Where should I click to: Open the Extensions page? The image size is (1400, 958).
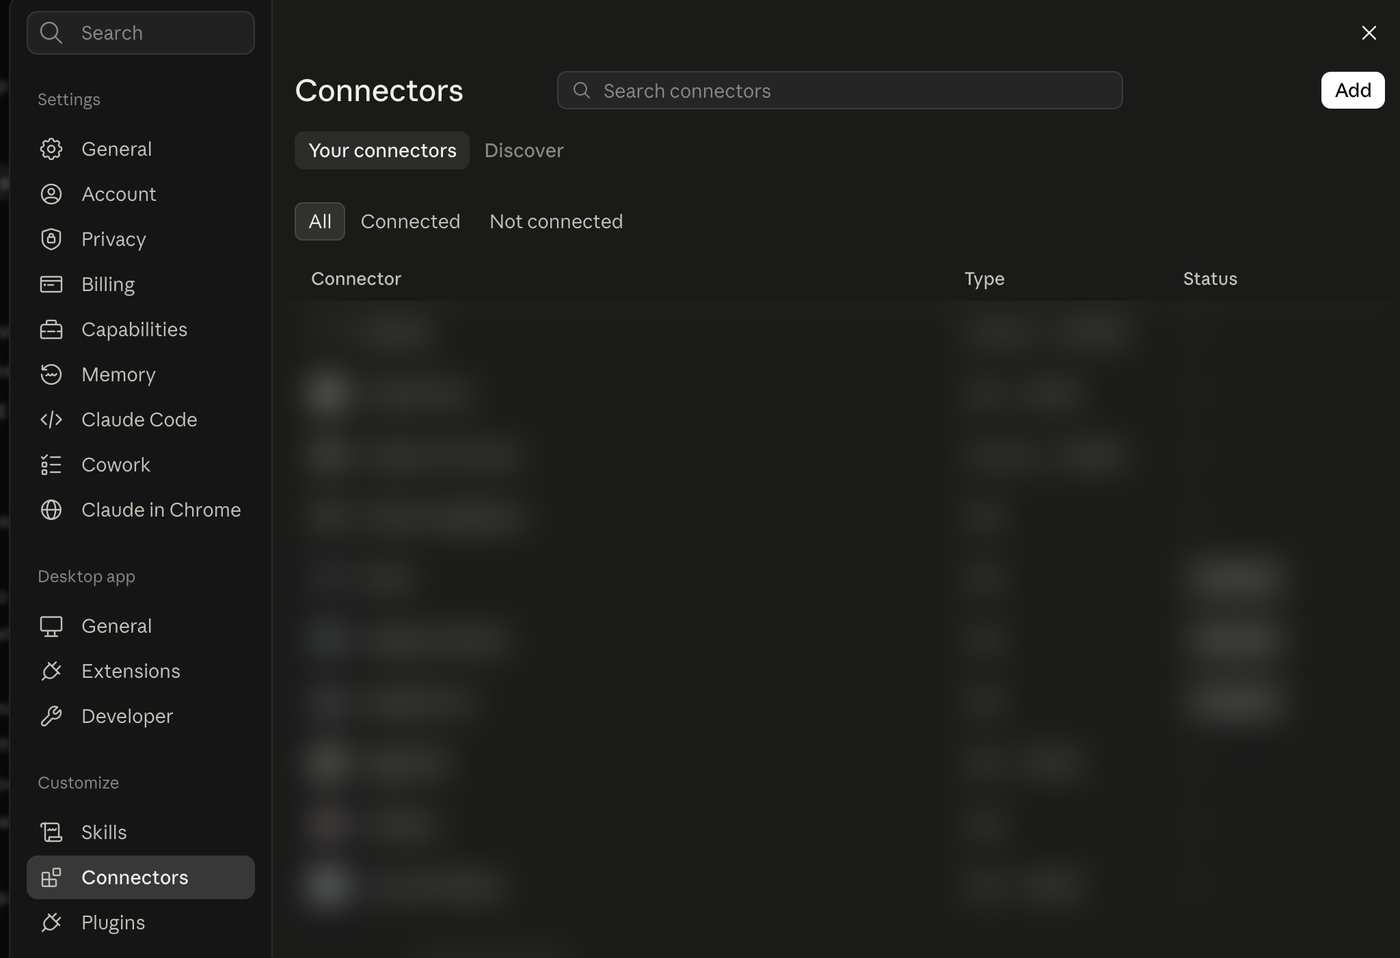click(x=141, y=671)
